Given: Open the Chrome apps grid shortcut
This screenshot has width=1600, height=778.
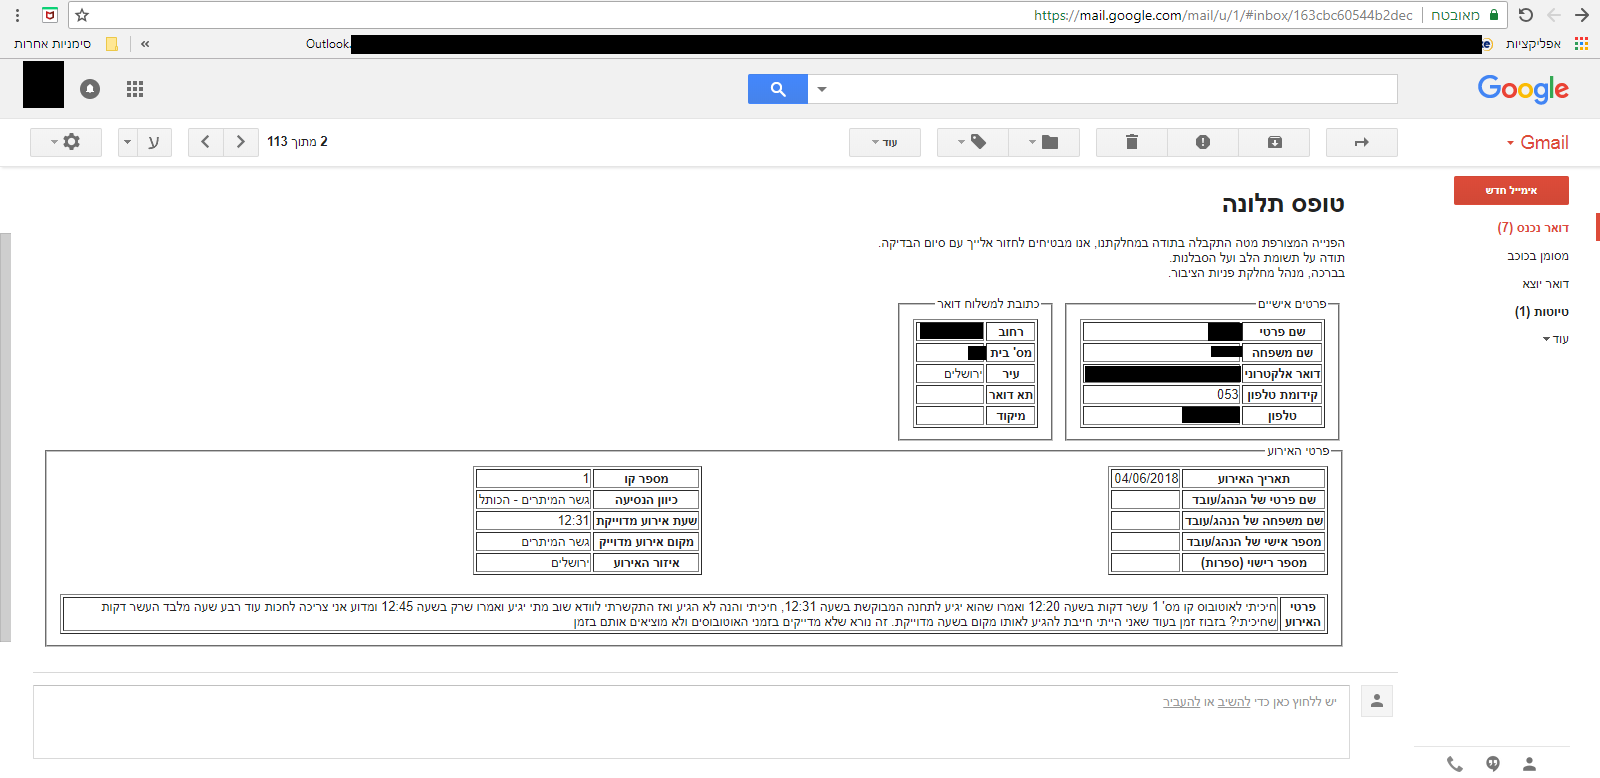Looking at the screenshot, I should (1581, 44).
